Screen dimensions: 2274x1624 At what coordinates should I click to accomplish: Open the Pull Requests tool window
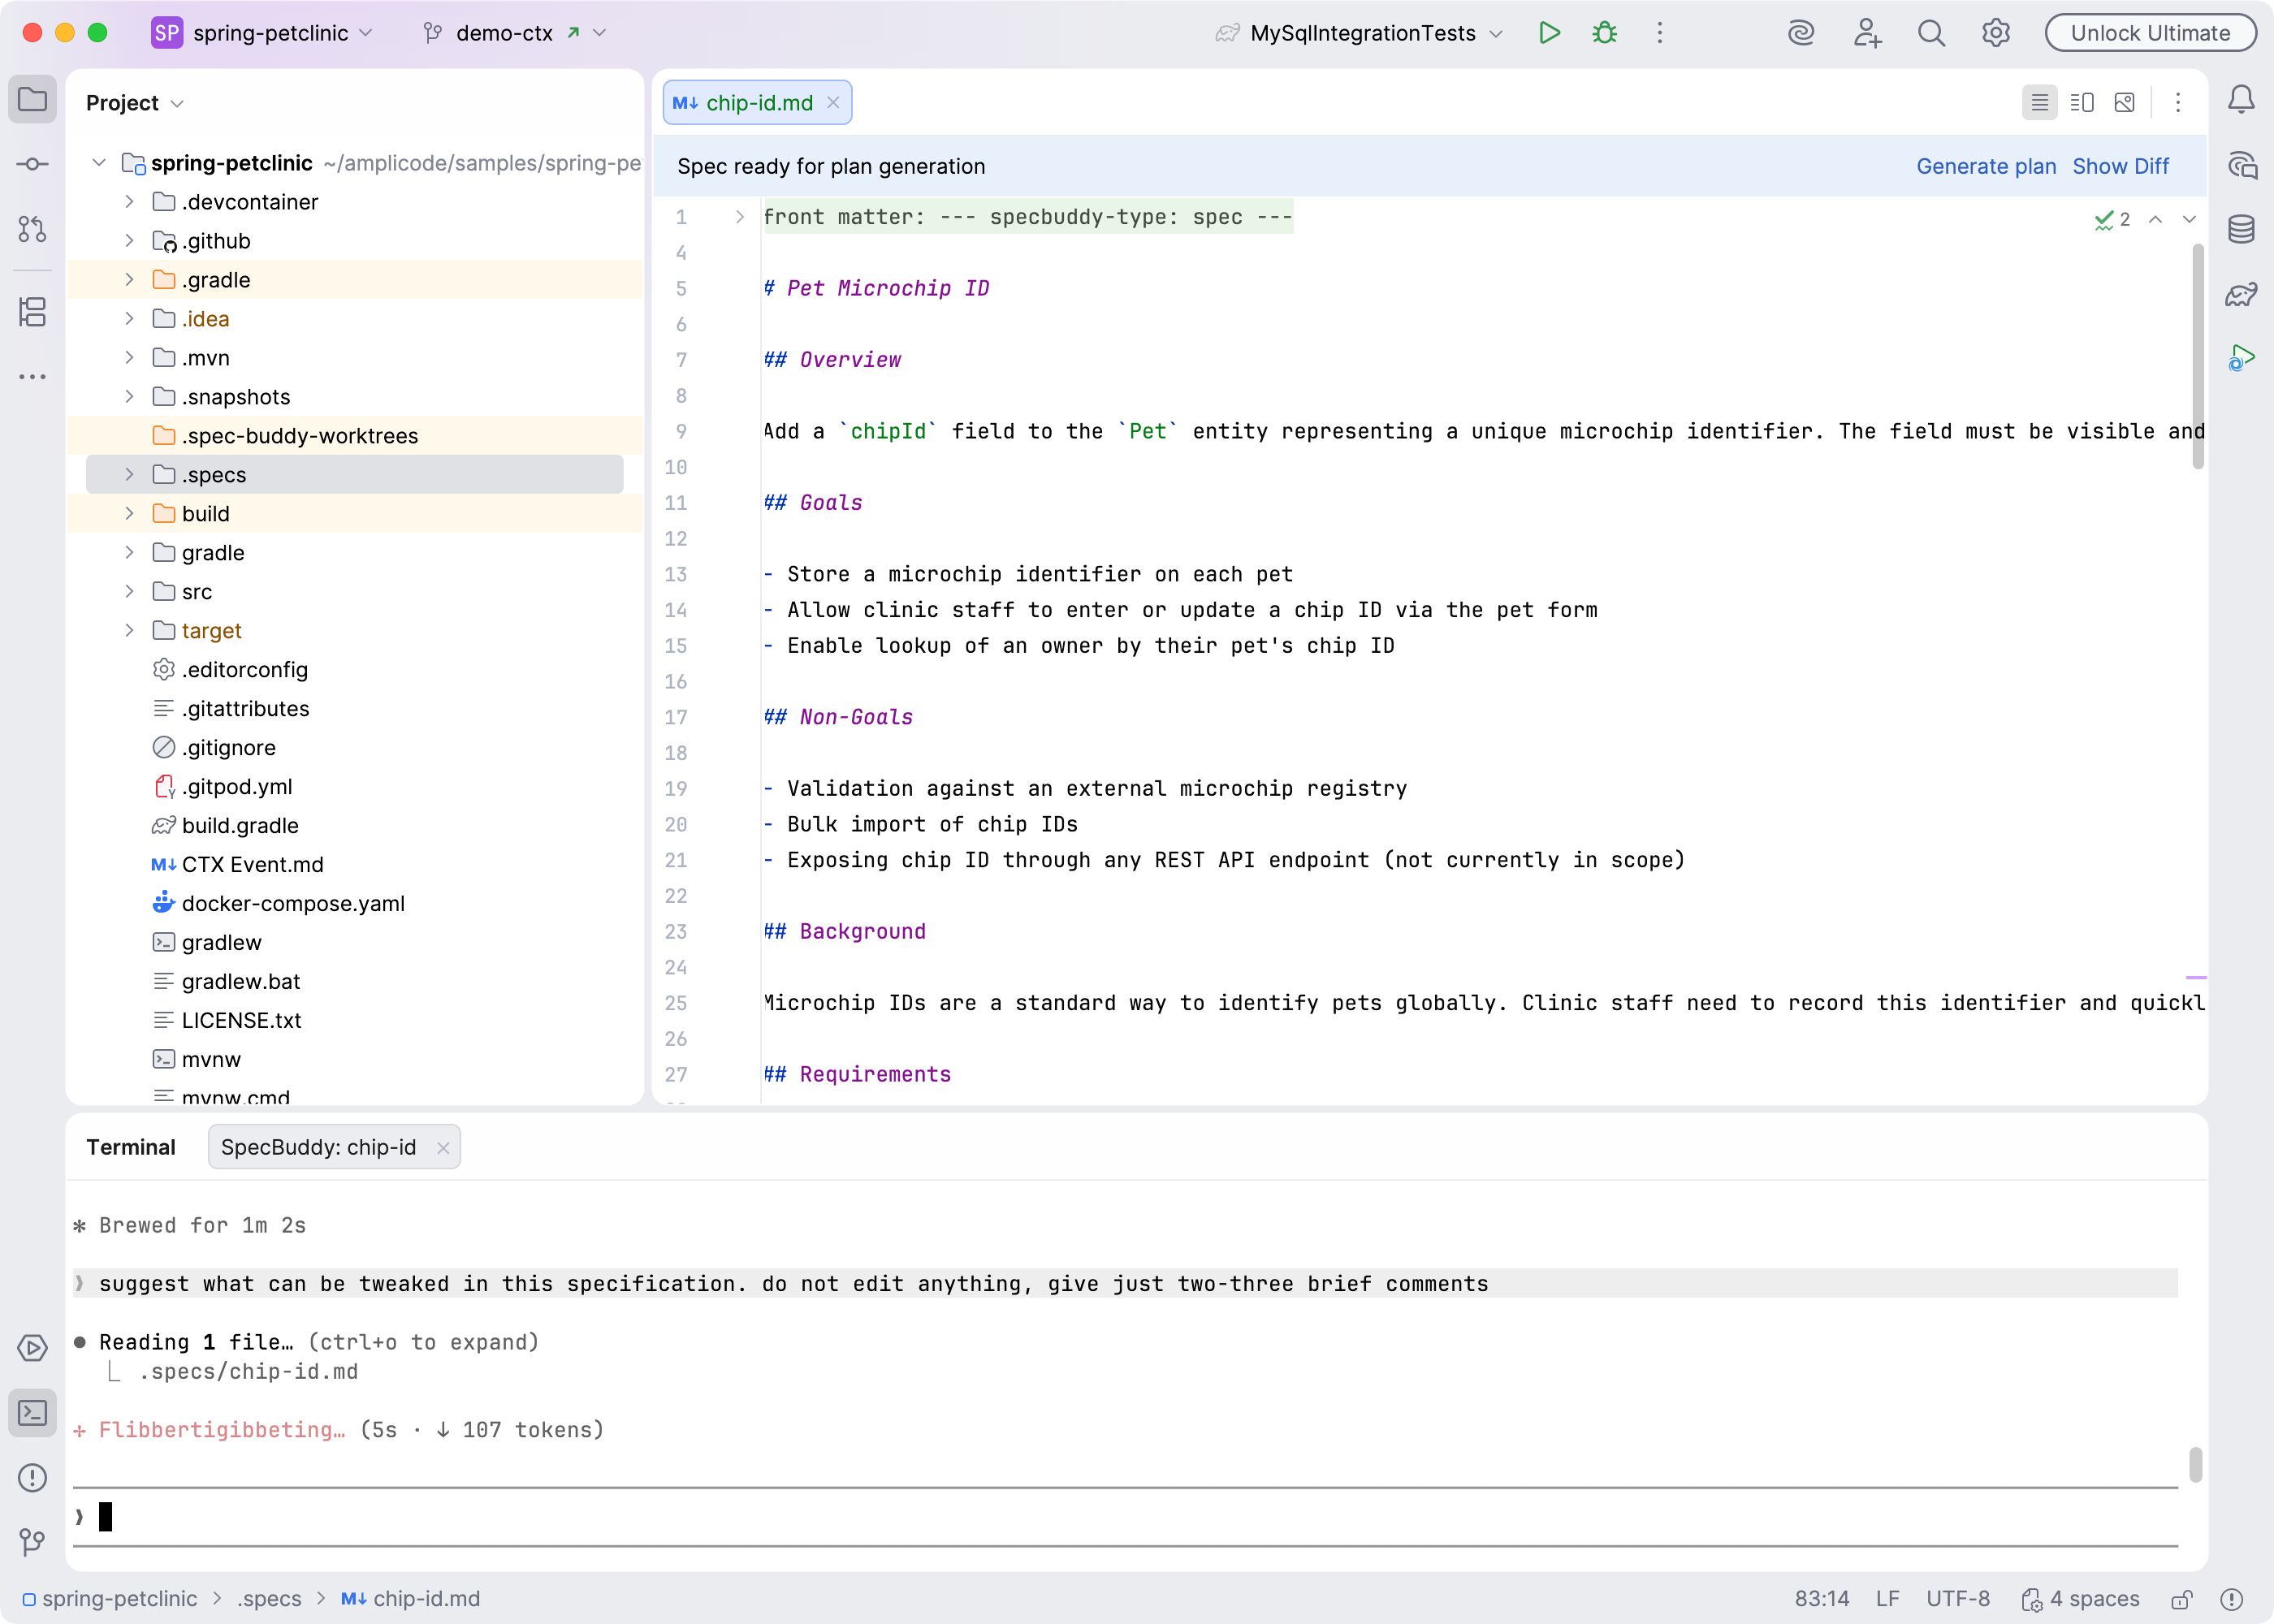point(32,229)
